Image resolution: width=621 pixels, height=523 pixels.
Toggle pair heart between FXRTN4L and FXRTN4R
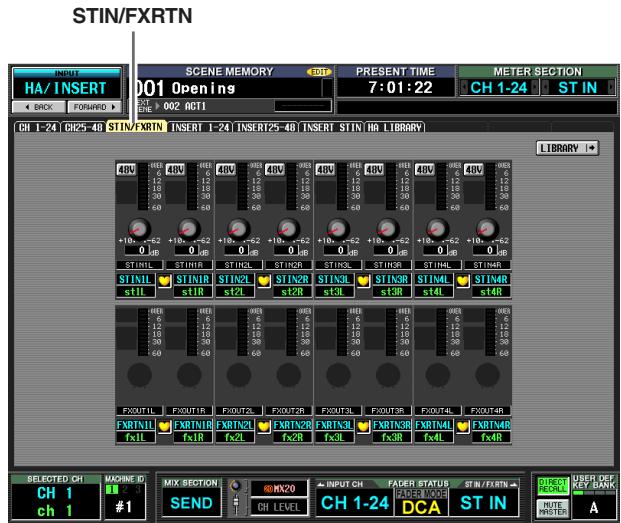tap(462, 427)
